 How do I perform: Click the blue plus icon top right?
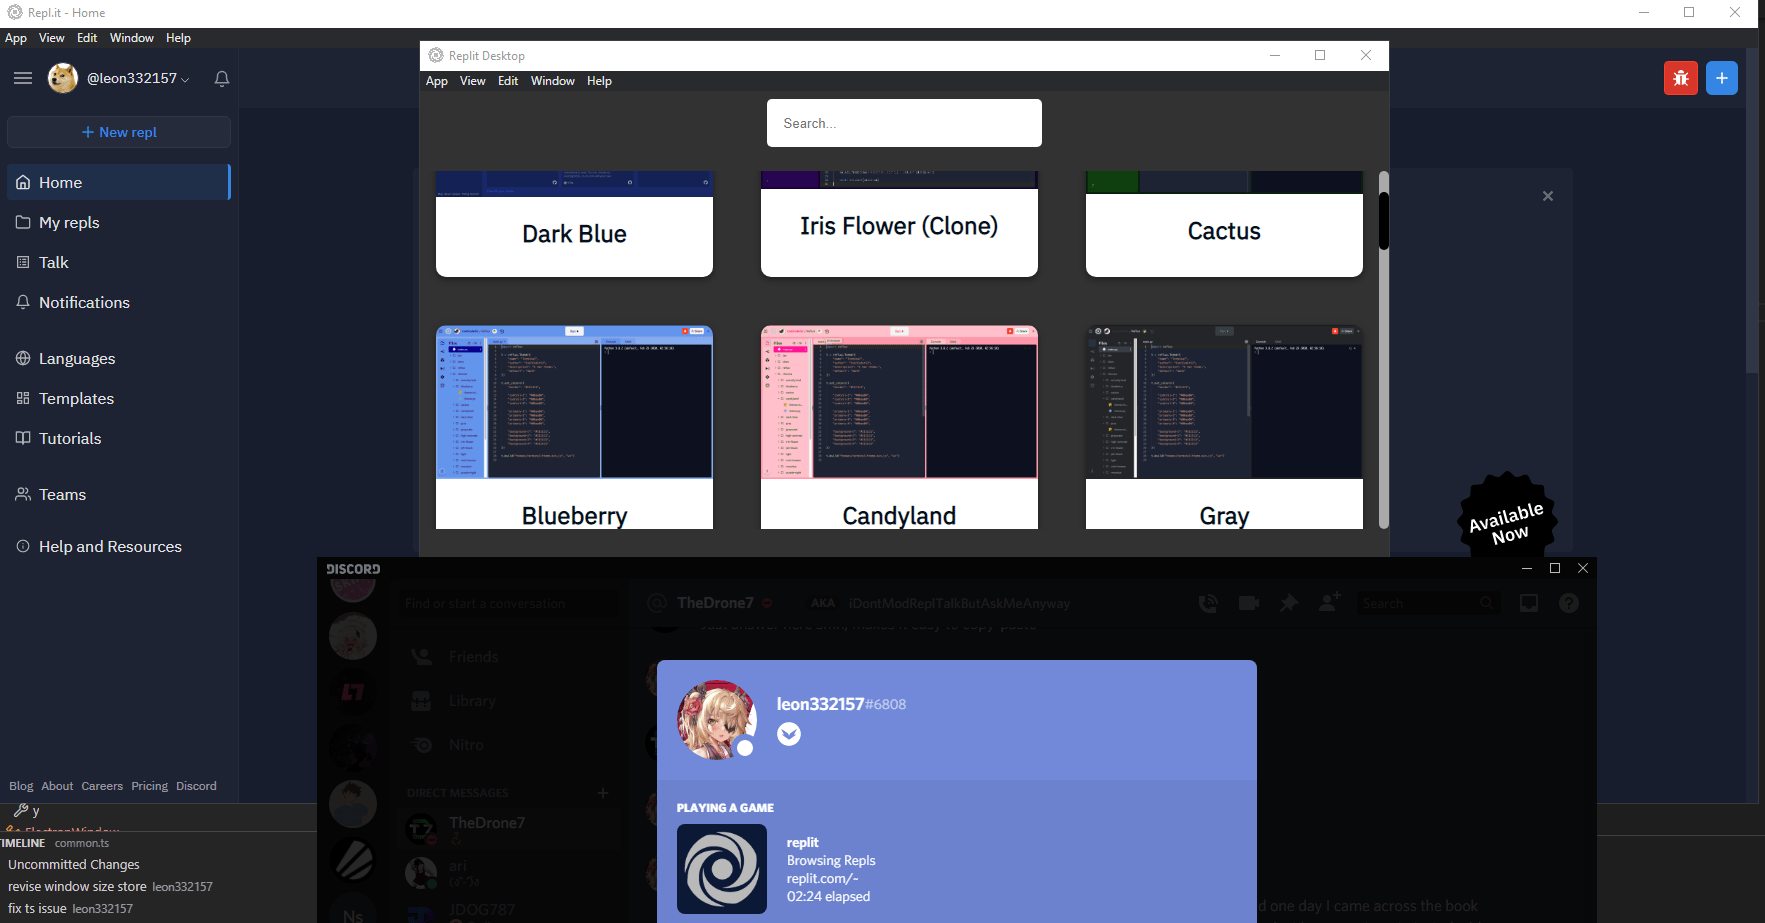[x=1722, y=78]
